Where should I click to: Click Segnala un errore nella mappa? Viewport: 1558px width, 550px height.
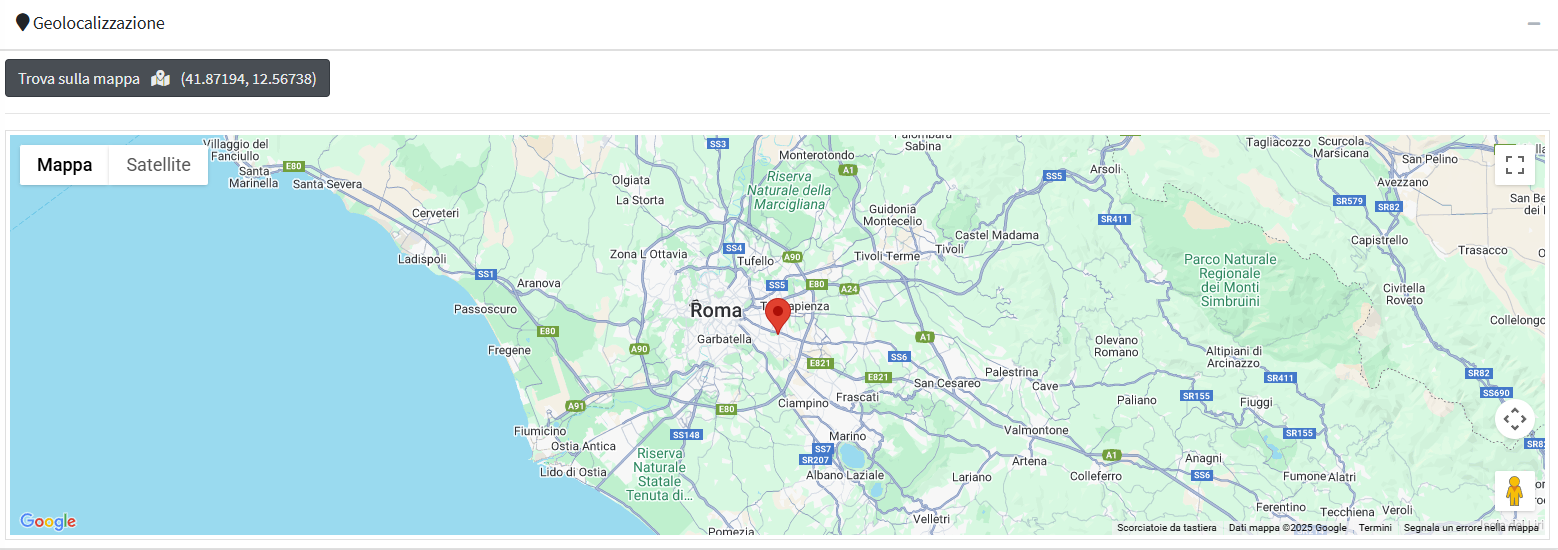(x=1471, y=528)
